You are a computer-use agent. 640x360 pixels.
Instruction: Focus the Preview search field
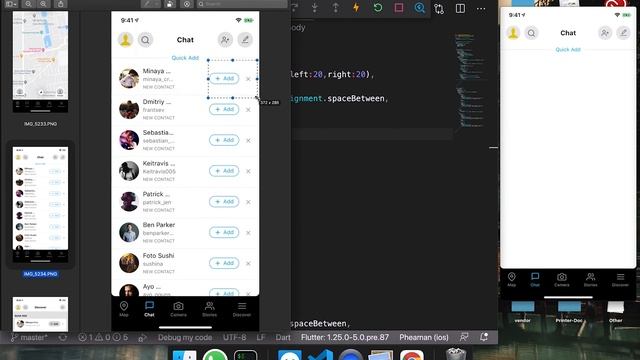tap(242, 4)
